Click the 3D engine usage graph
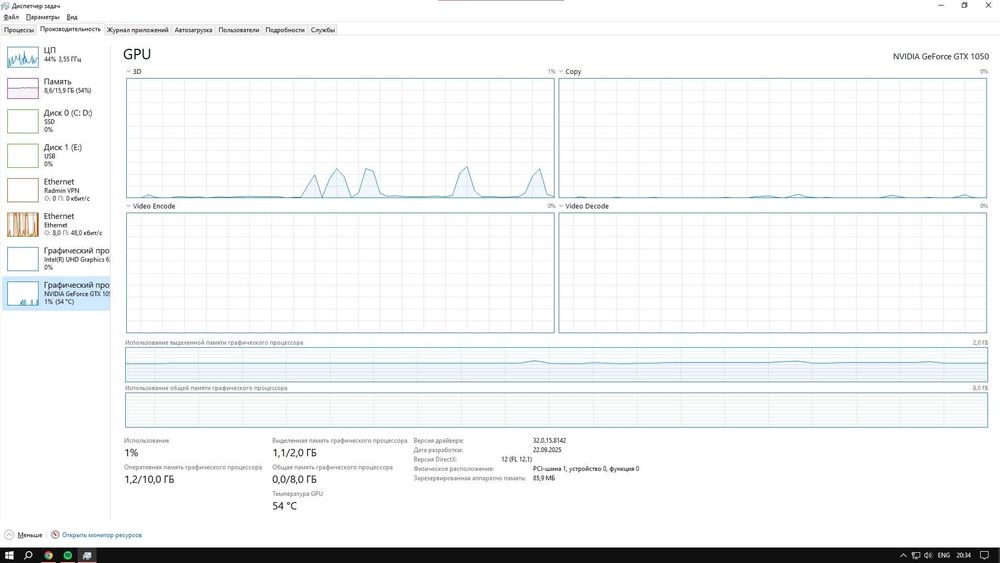Viewport: 1000px width, 563px height. 340,138
